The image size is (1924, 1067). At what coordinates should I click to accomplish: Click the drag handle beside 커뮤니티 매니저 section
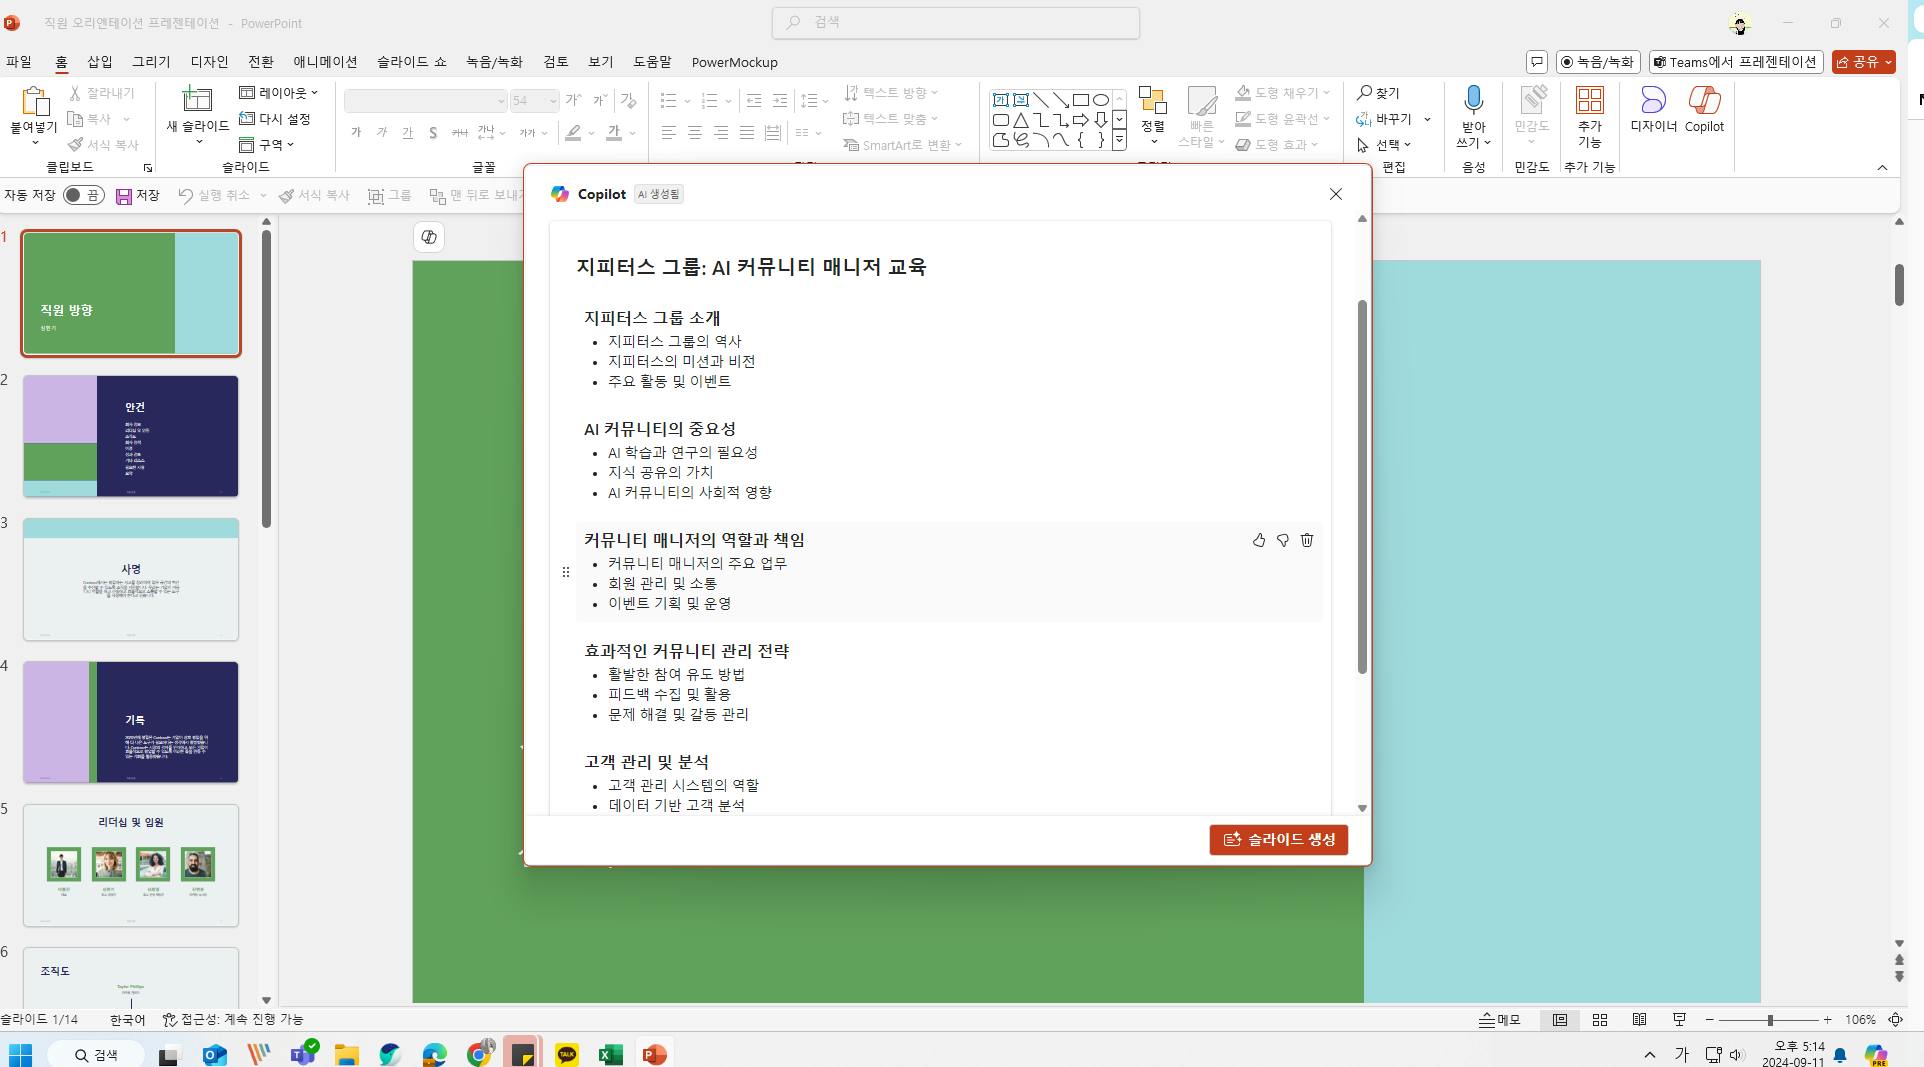point(566,572)
